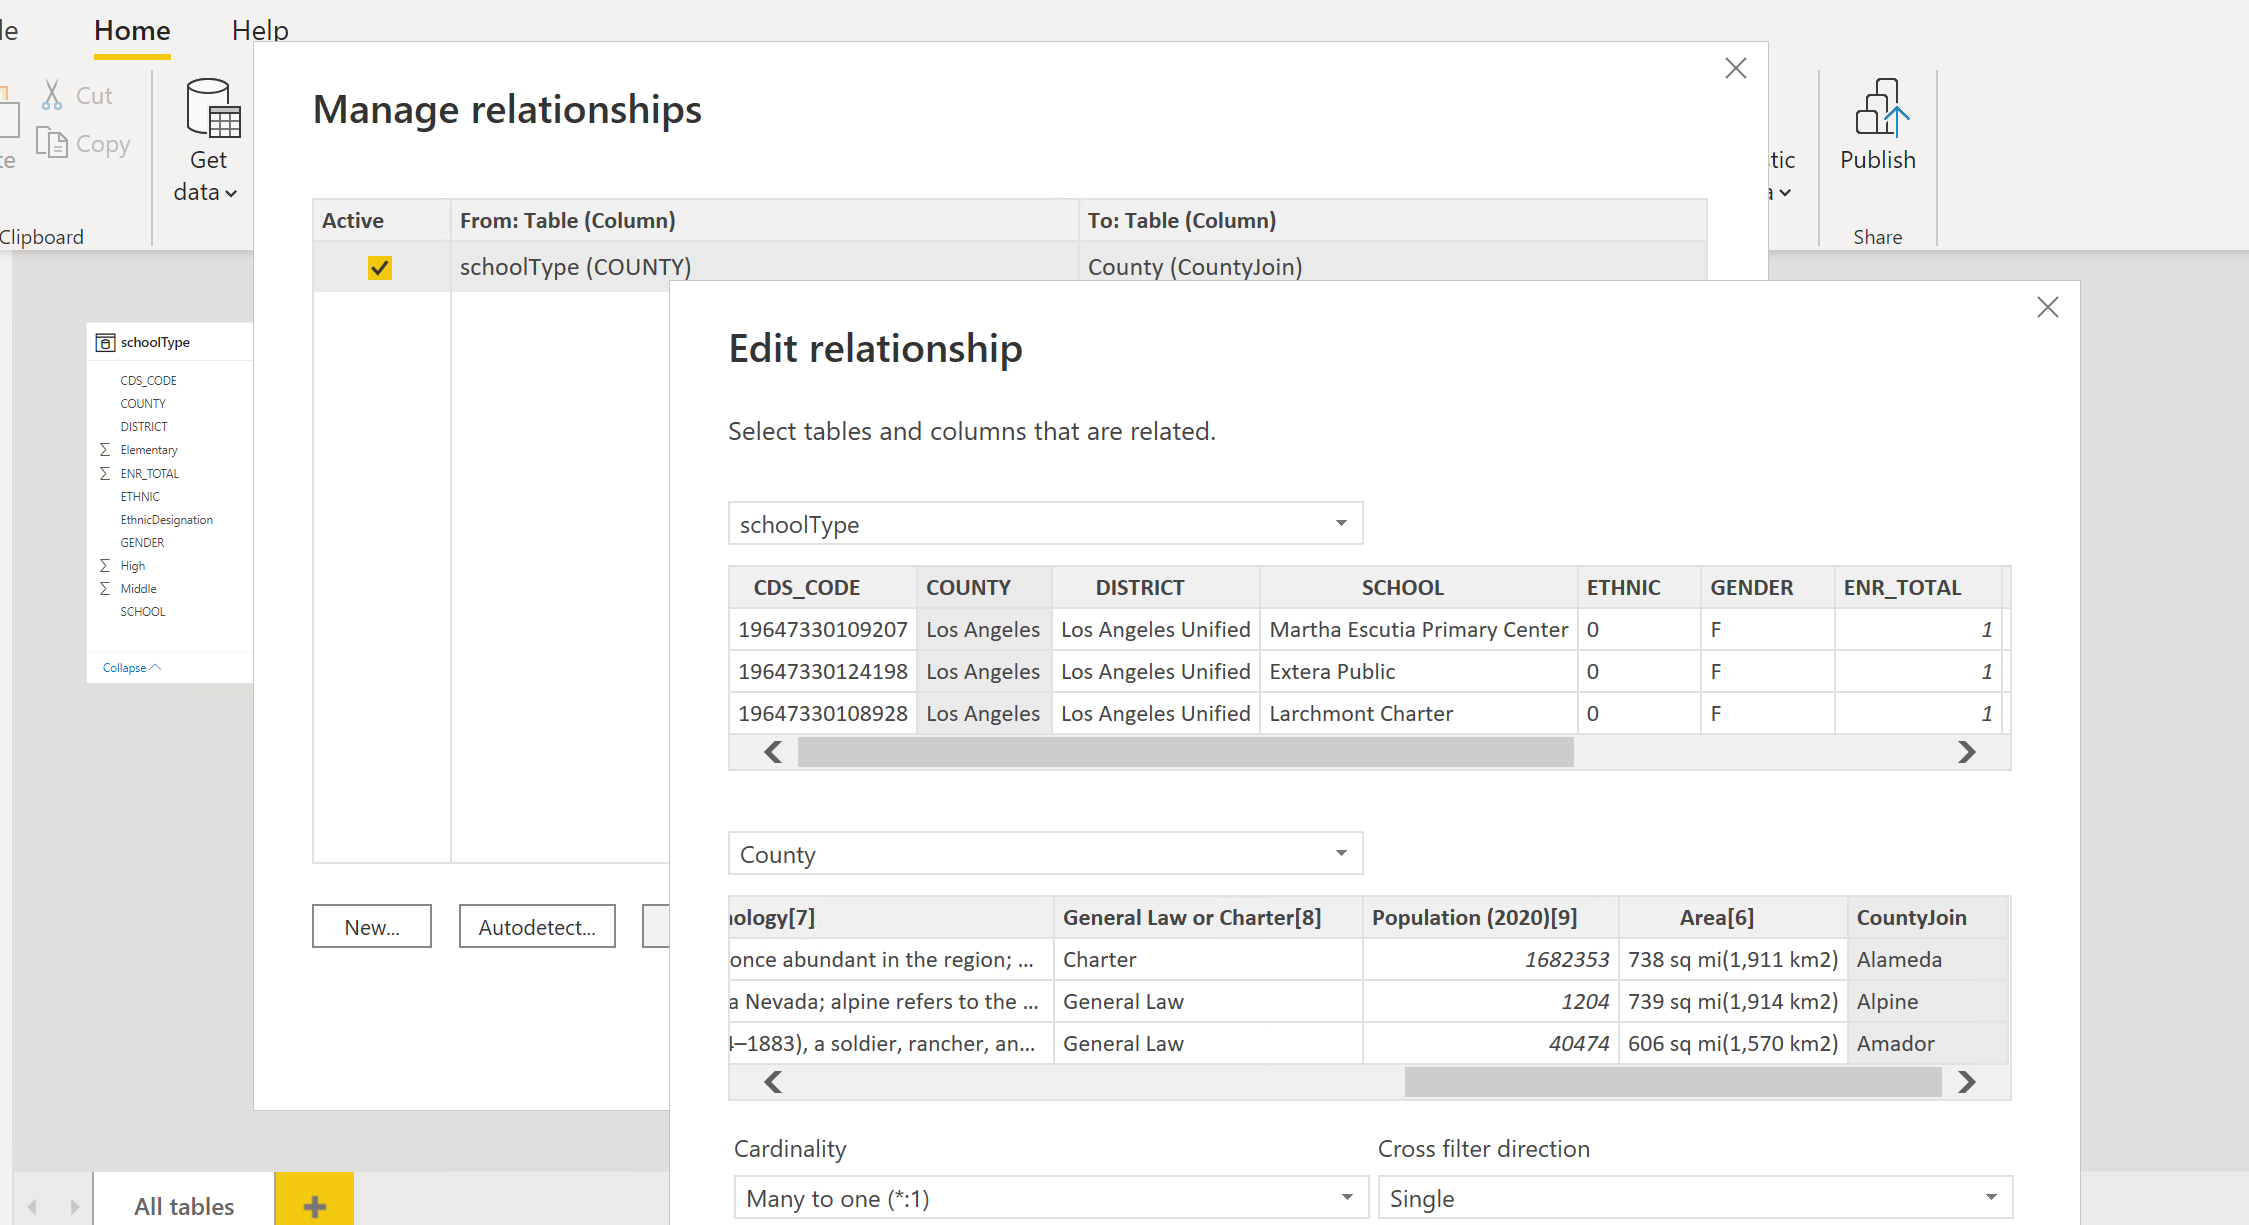Click the Autodetect... button
The image size is (2249, 1225).
point(536,927)
